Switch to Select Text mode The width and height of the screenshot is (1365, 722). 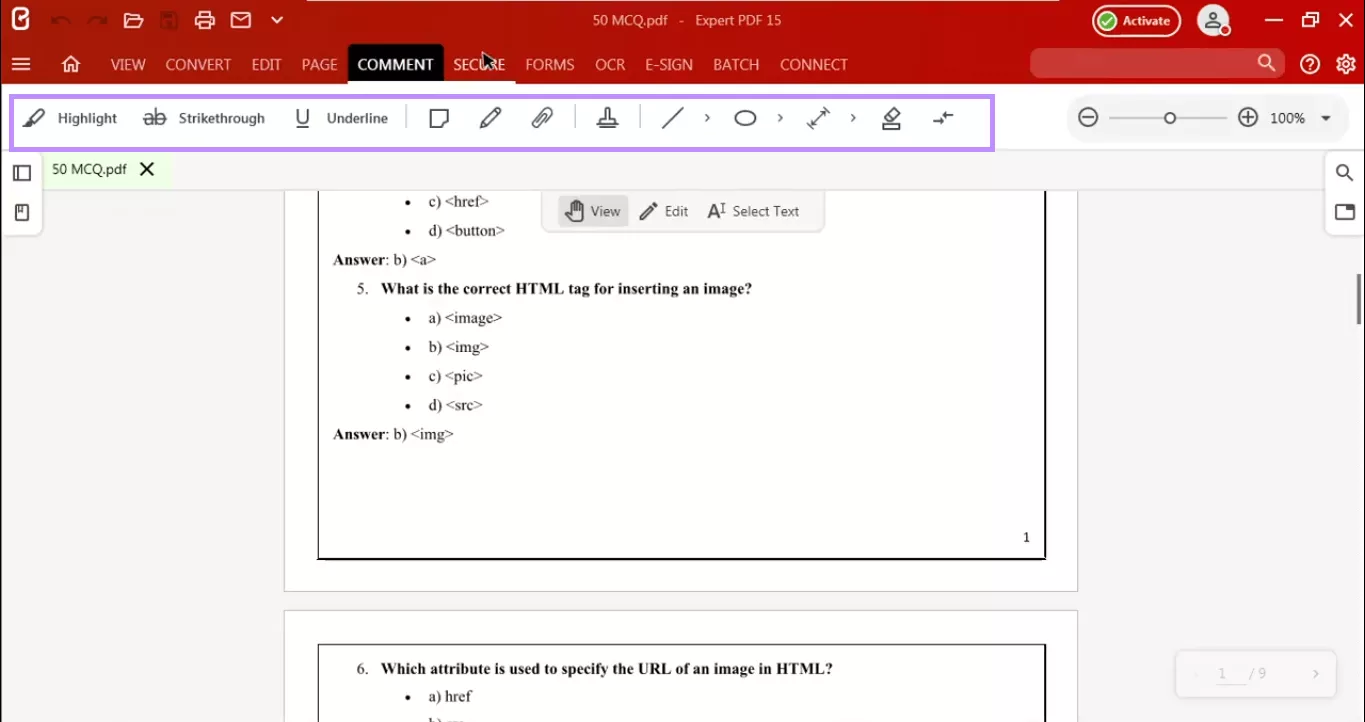[x=753, y=211]
